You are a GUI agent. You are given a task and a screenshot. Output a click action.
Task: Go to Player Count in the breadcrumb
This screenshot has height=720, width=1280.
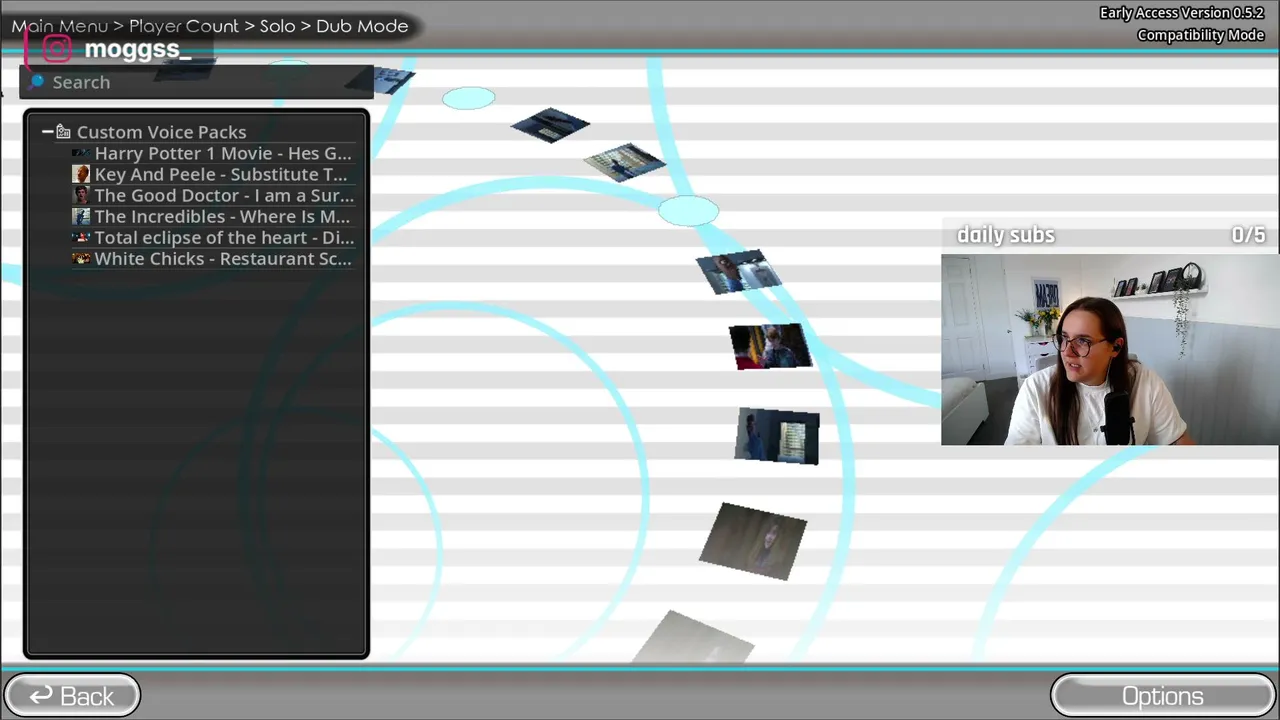click(x=184, y=26)
